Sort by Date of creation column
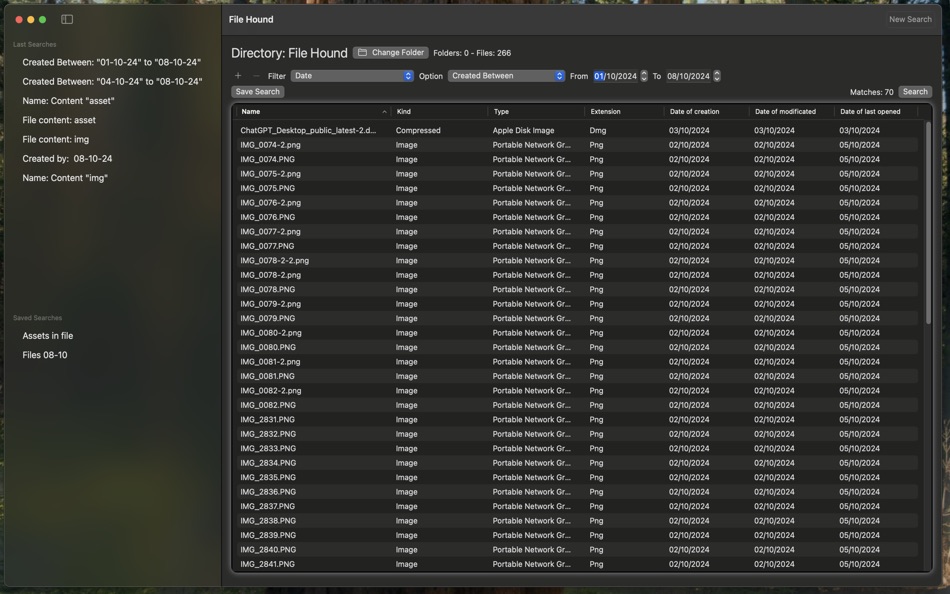This screenshot has width=950, height=594. 706,112
